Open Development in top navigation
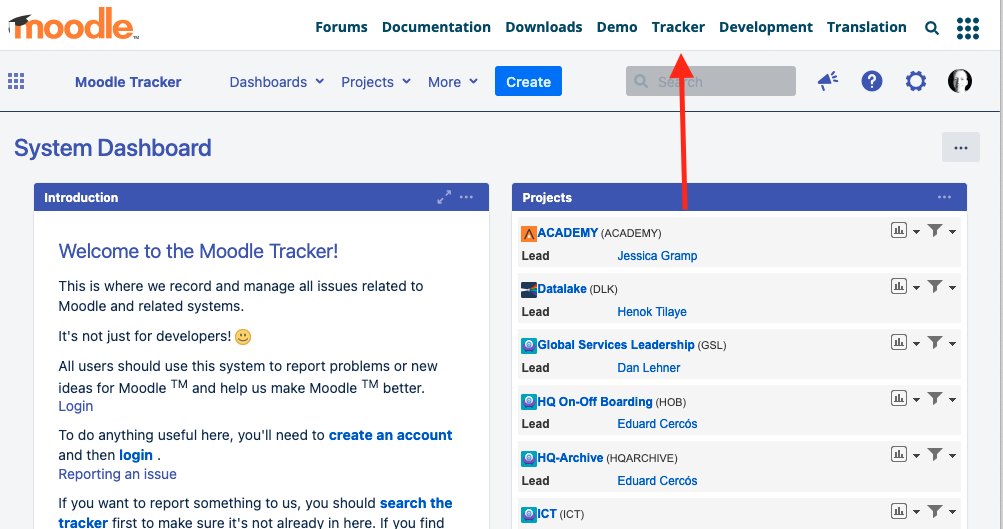This screenshot has width=1003, height=529. (766, 27)
